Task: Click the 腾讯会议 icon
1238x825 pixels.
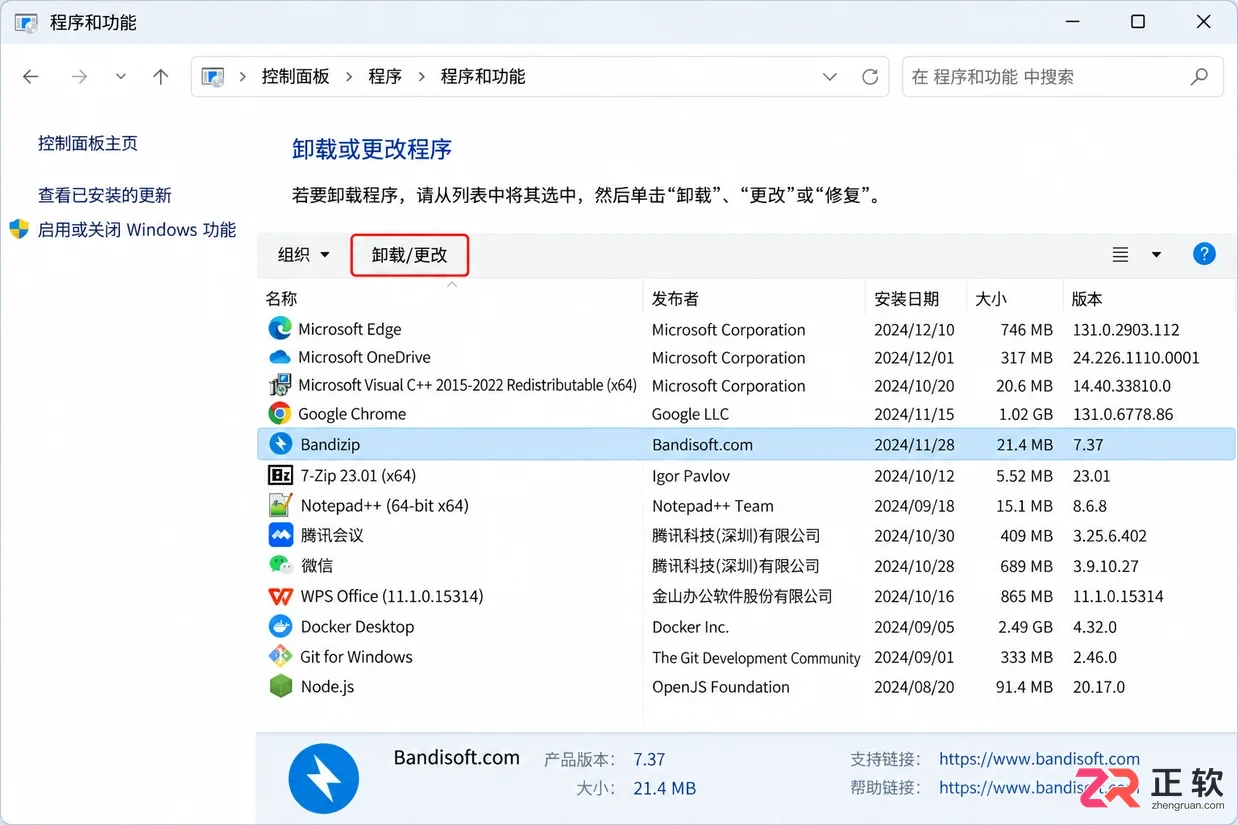Action: (281, 535)
